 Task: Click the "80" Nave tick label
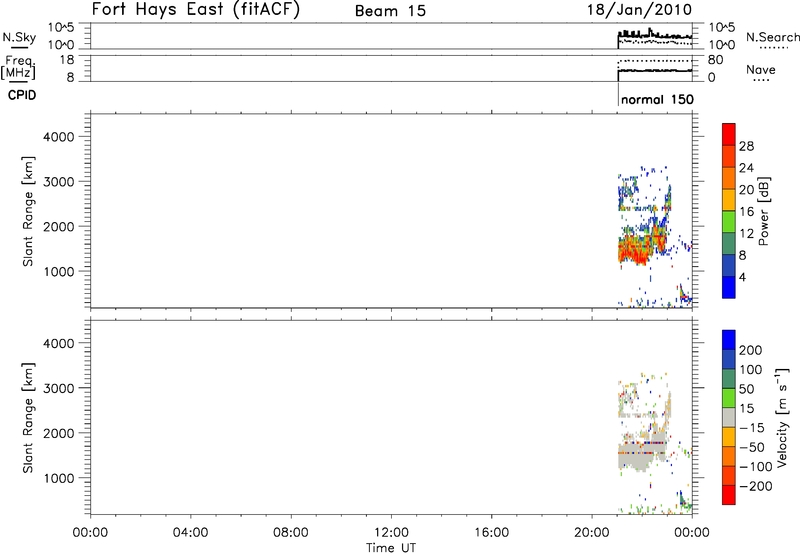pos(715,60)
